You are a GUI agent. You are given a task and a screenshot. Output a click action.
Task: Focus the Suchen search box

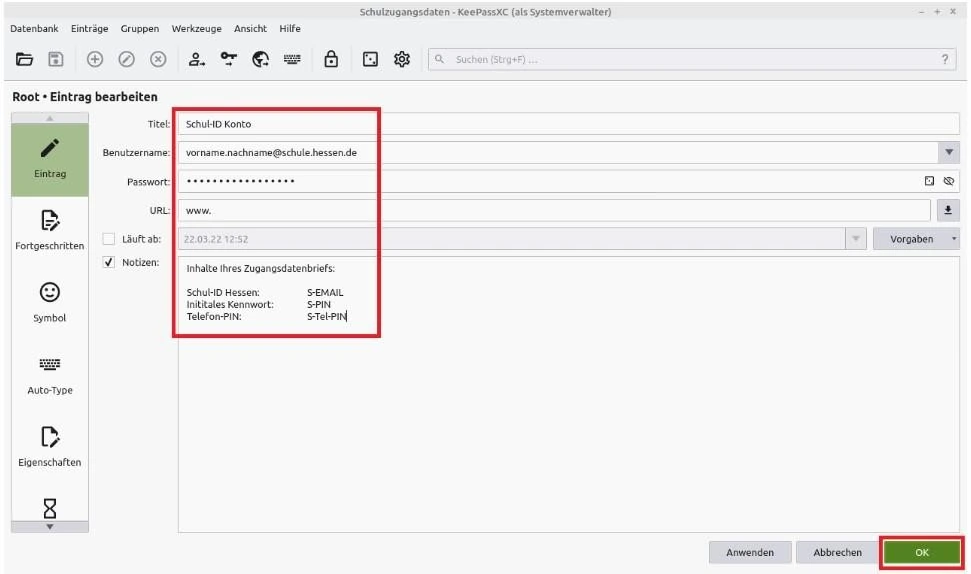pyautogui.click(x=692, y=59)
